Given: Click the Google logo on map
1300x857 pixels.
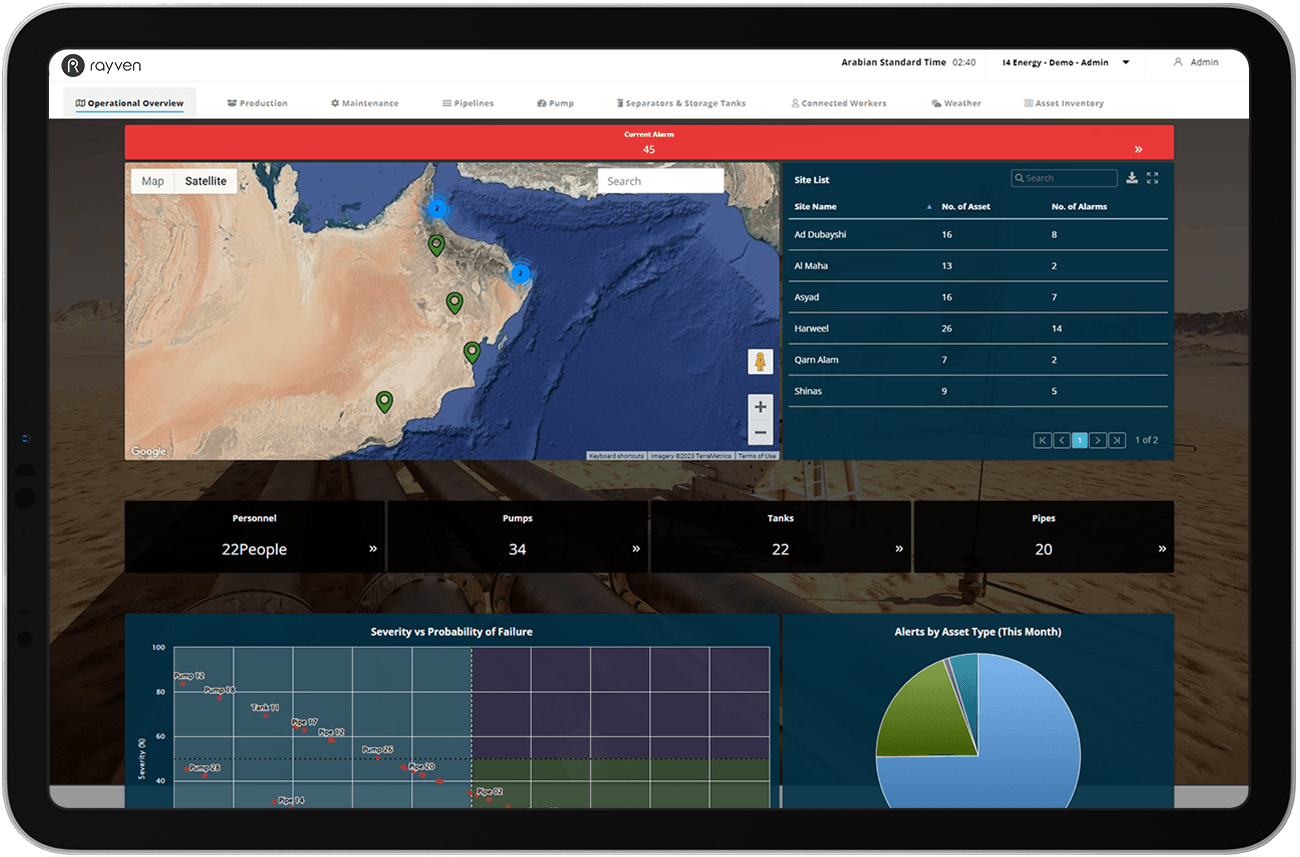Looking at the screenshot, I should [x=148, y=451].
